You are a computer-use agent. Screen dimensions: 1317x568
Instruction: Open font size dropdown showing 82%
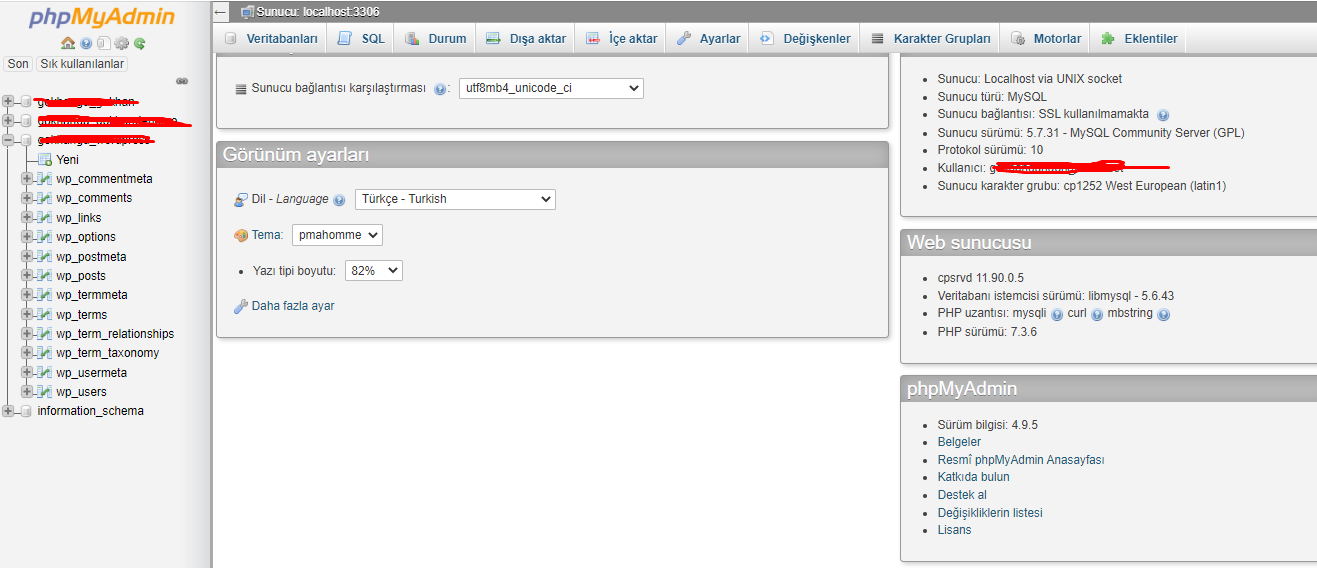374,271
